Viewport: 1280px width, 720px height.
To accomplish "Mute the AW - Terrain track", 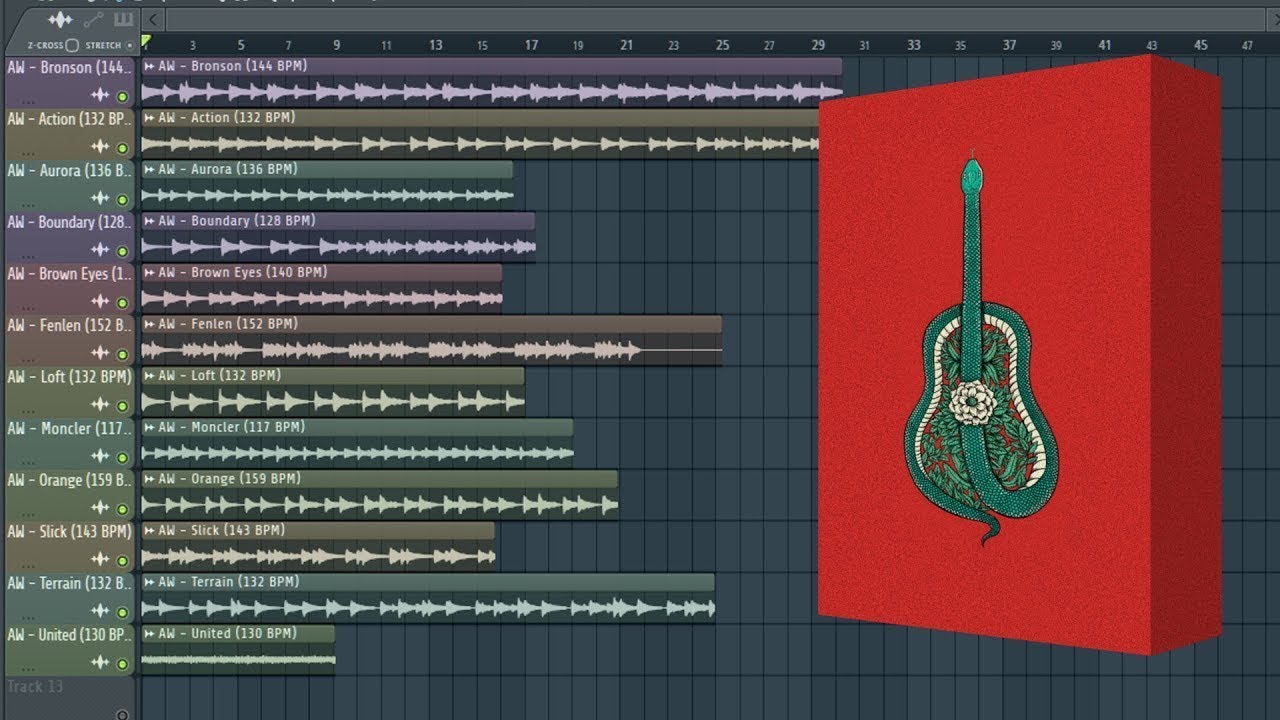I will [122, 613].
